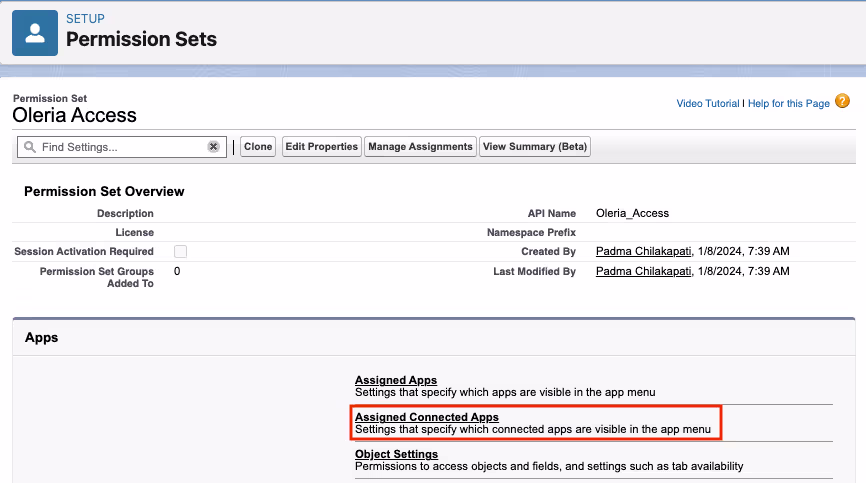This screenshot has width=866, height=483.
Task: Open Help for this Page link
Action: click(789, 104)
